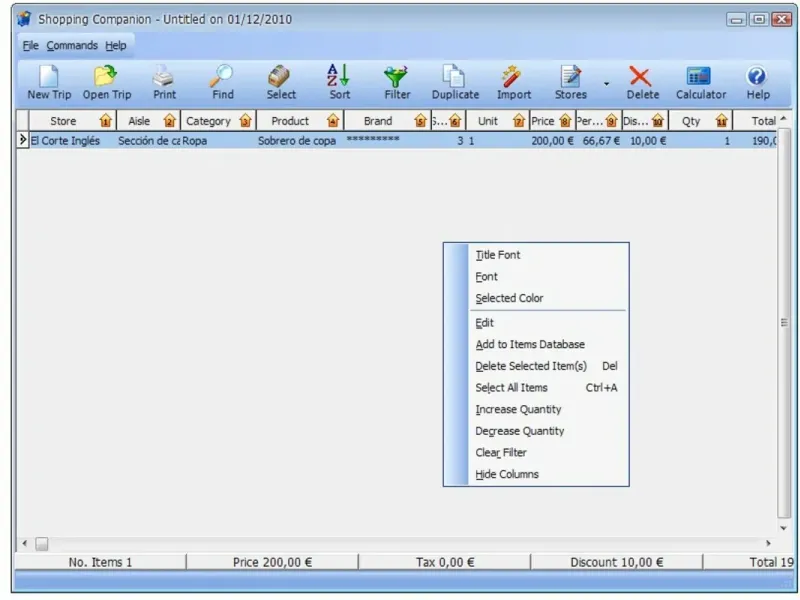
Task: Open the File menu
Action: (x=30, y=45)
